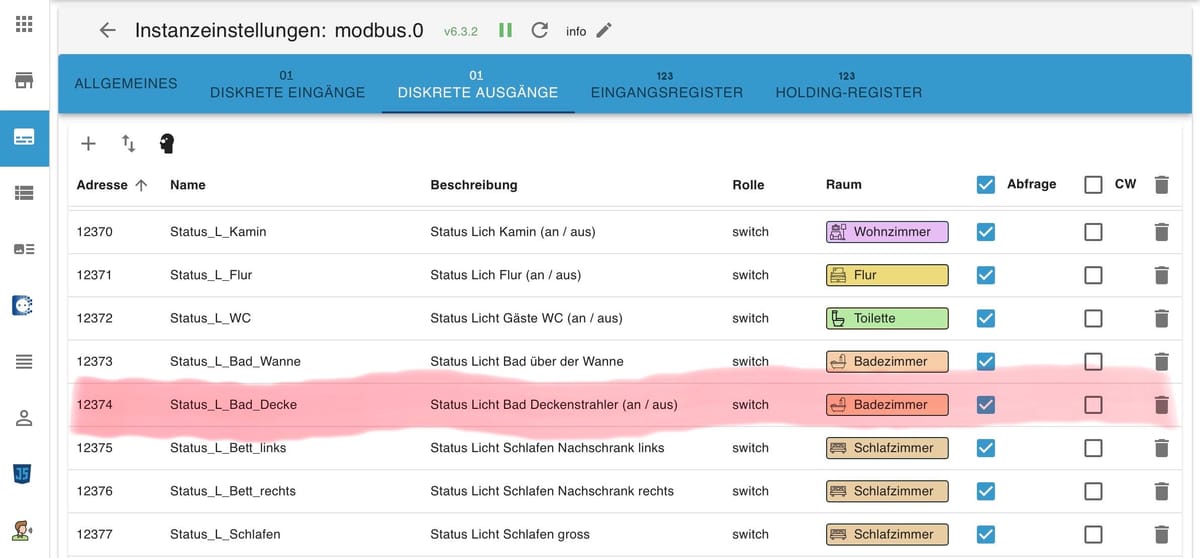Open the log lines icon in sidebar

pyautogui.click(x=24, y=362)
